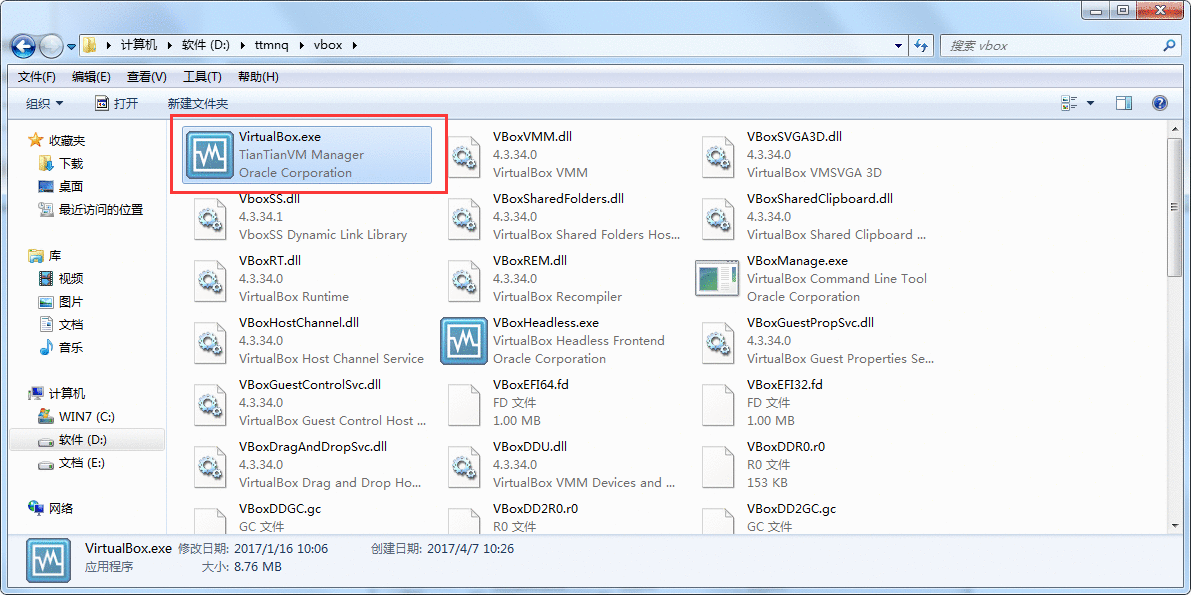Click the 搜索 vbox search field

tap(1050, 46)
